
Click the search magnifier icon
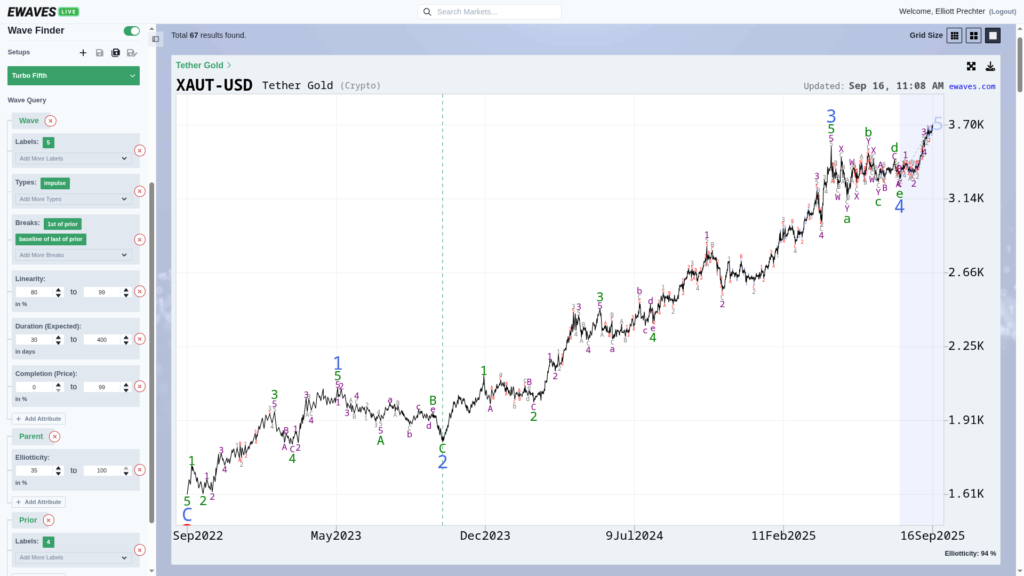click(x=427, y=12)
